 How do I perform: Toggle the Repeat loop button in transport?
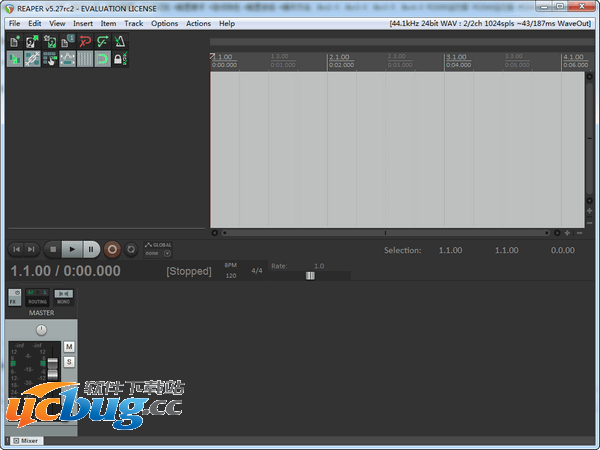(x=130, y=249)
